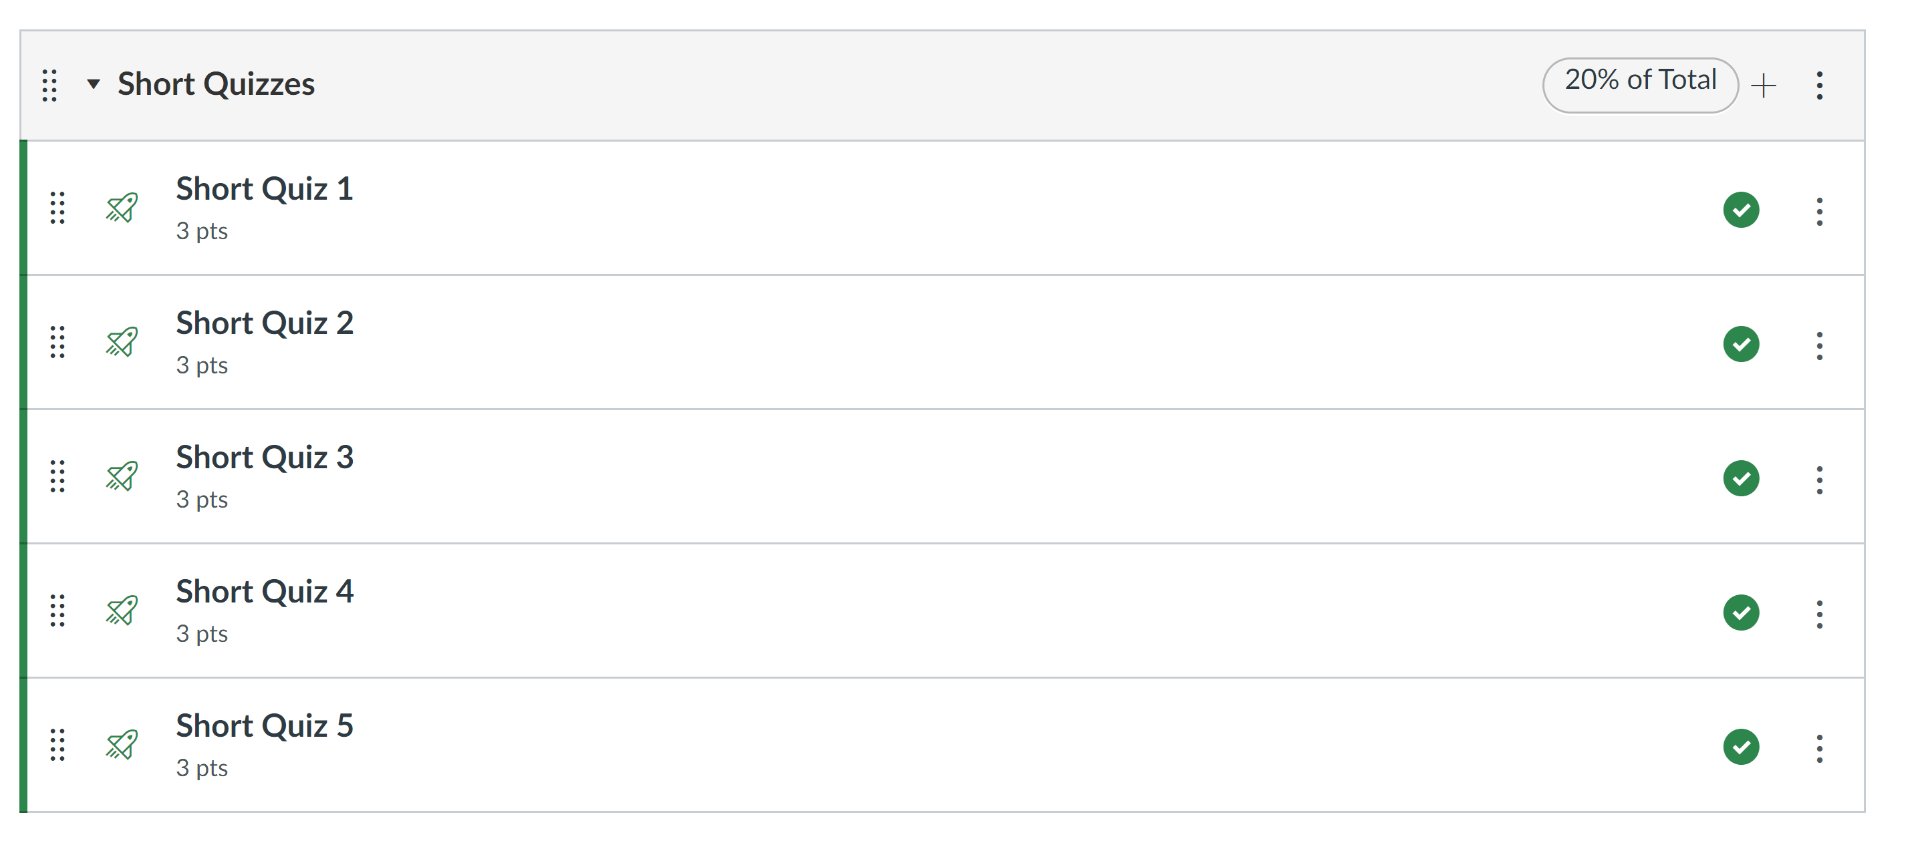Image resolution: width=1920 pixels, height=859 pixels.
Task: Grab the drag handle of Short Quizzes group
Action: 49,85
